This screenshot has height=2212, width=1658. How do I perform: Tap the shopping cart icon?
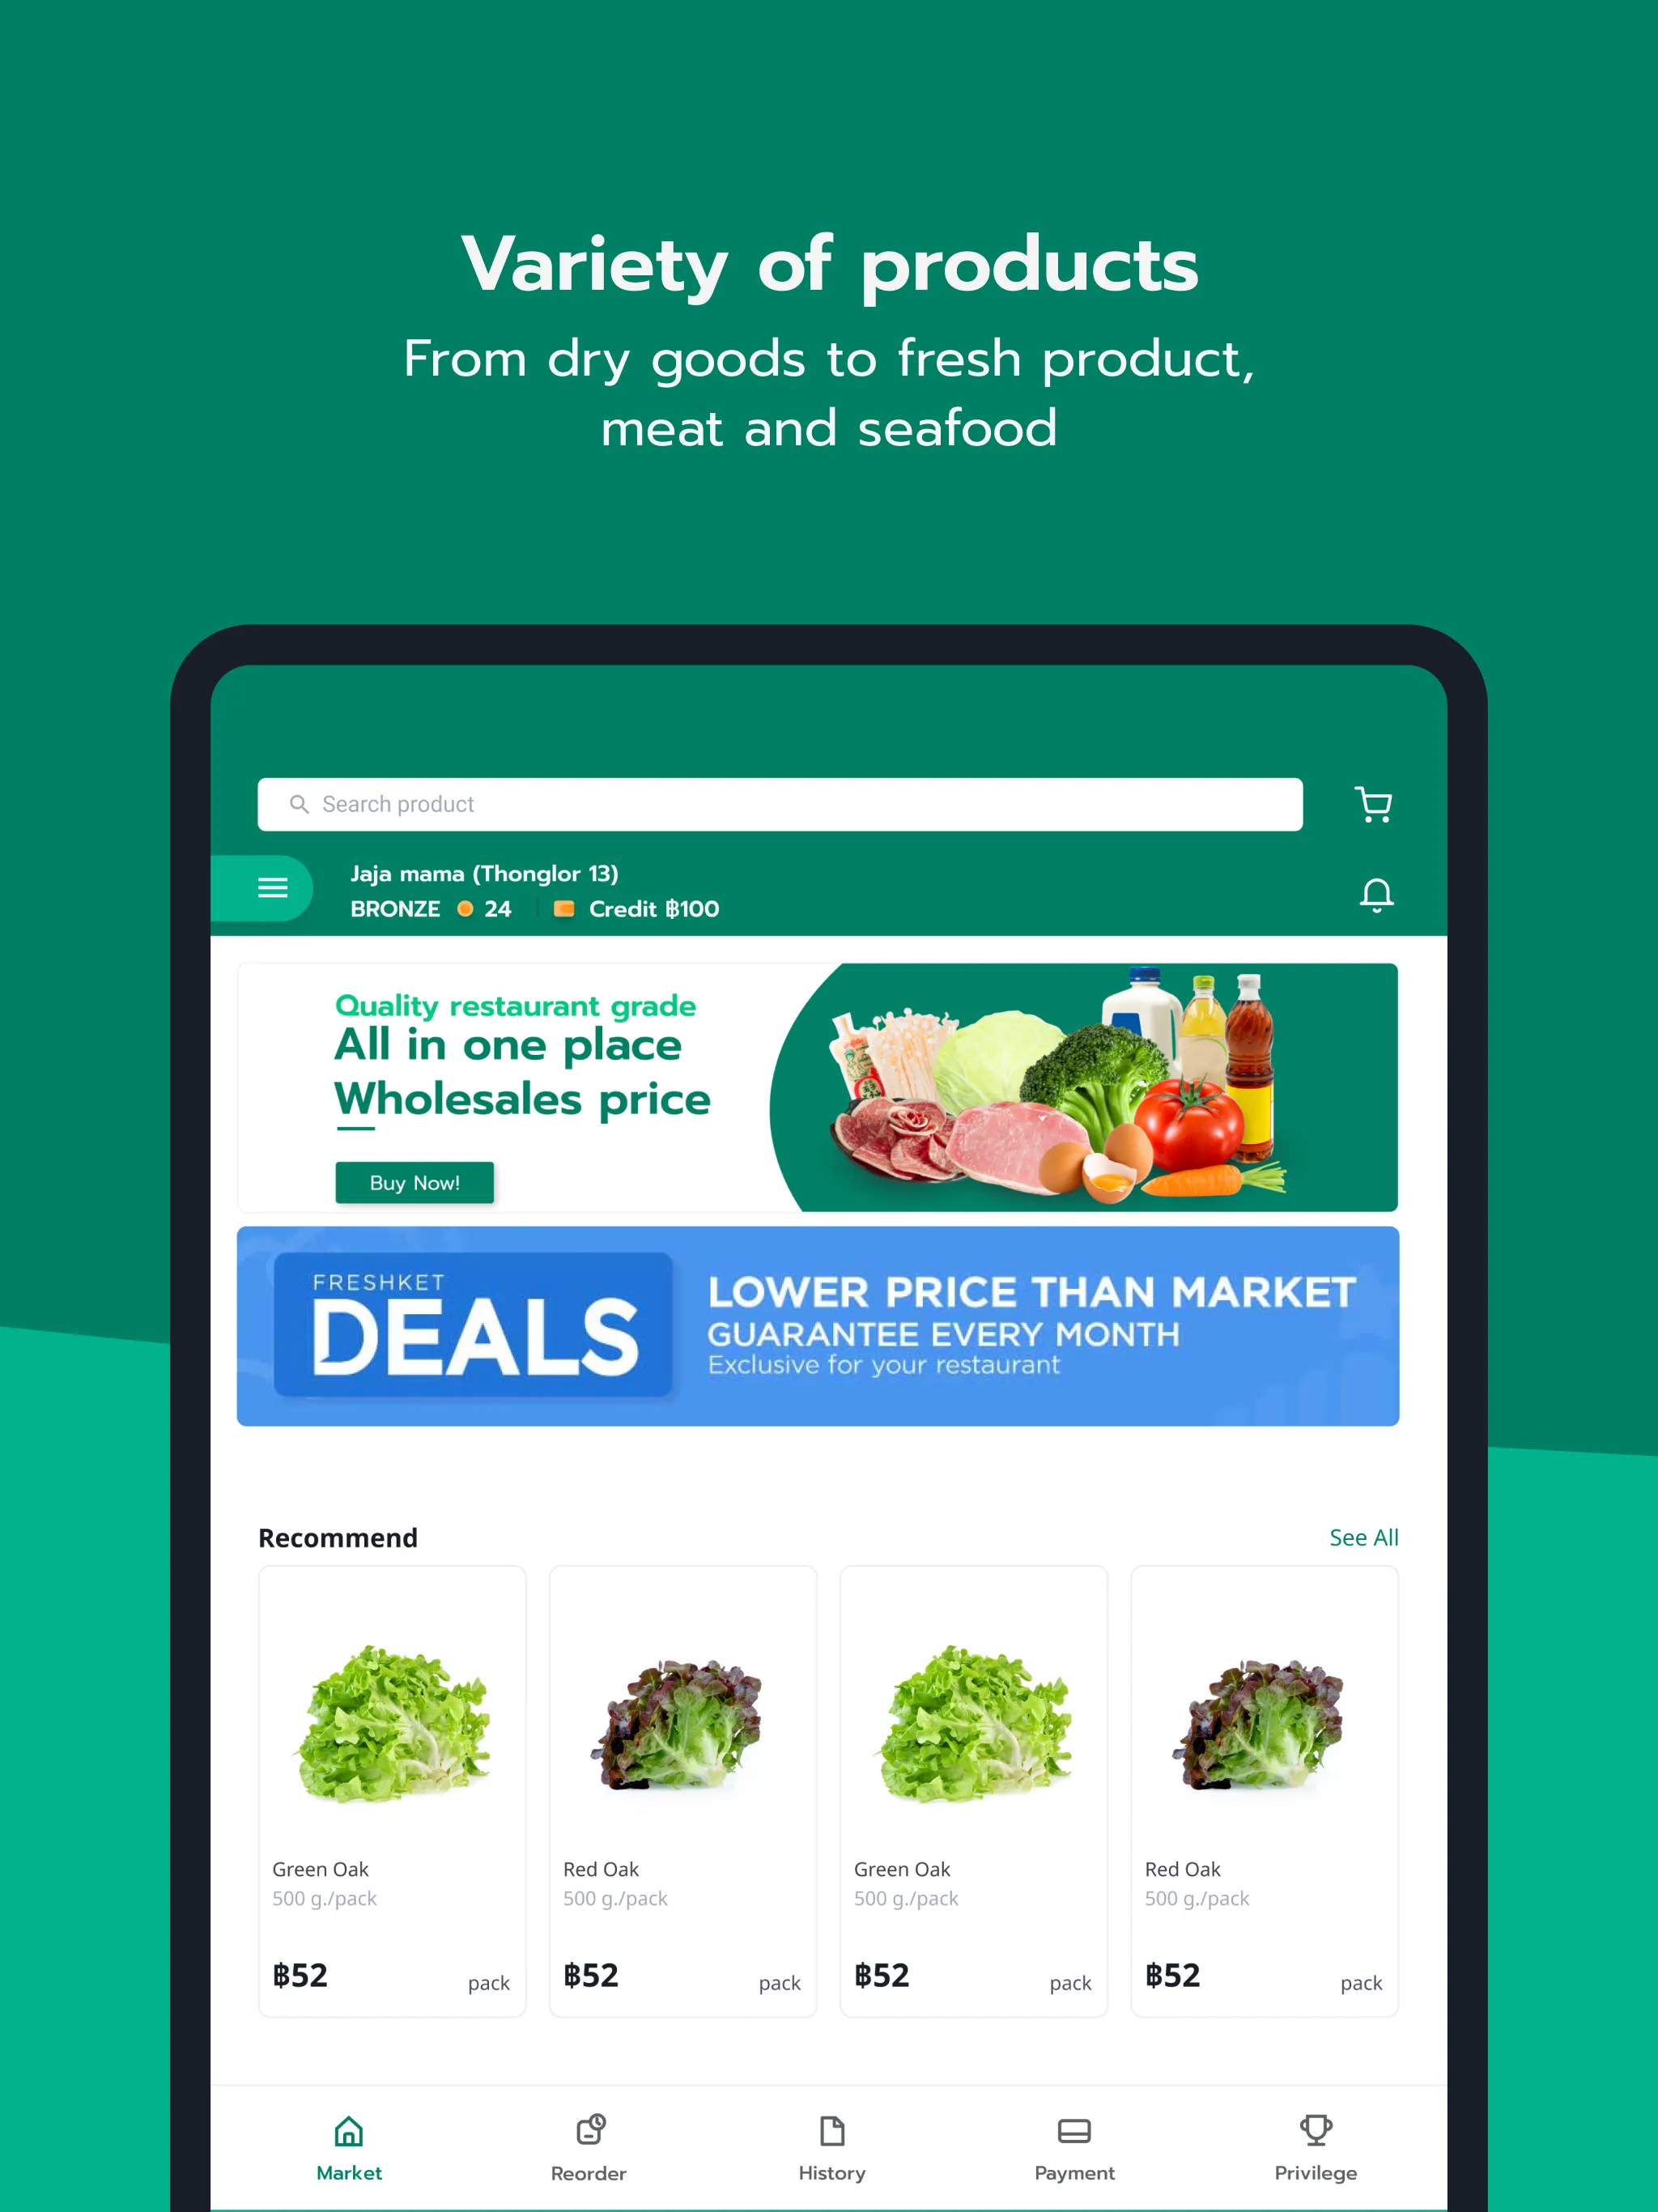pos(1374,803)
